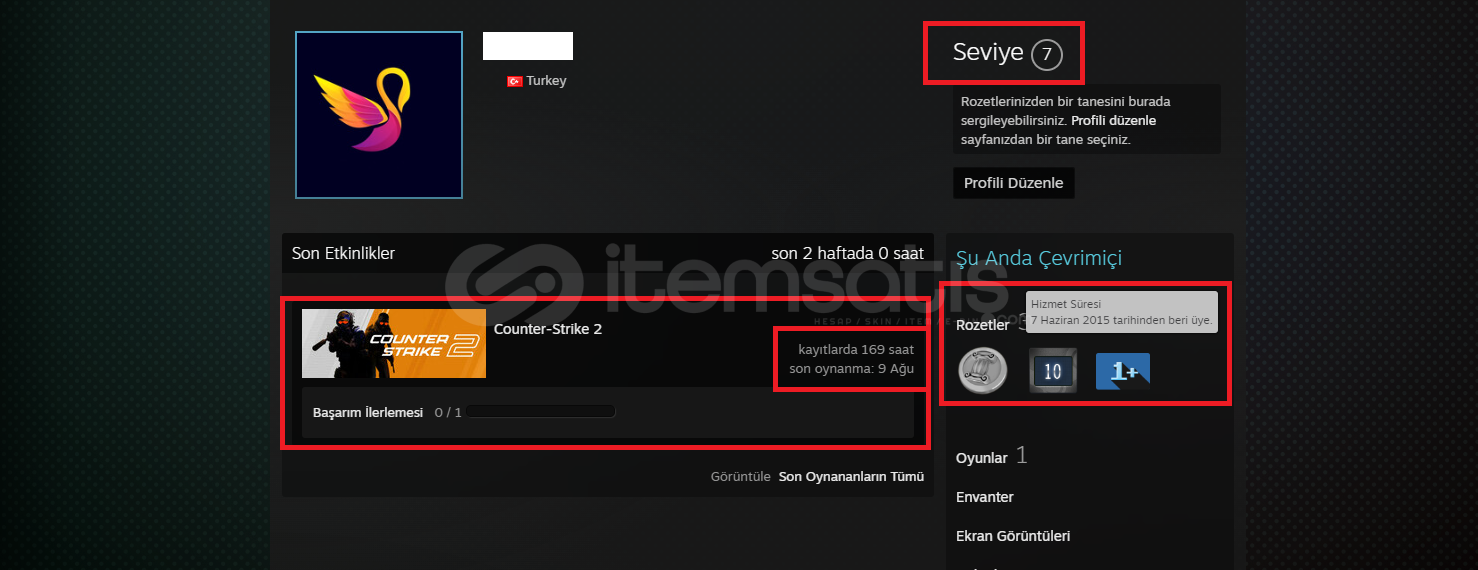Image resolution: width=1478 pixels, height=570 pixels.
Task: View Son Oynananların Tümü link
Action: tap(851, 477)
